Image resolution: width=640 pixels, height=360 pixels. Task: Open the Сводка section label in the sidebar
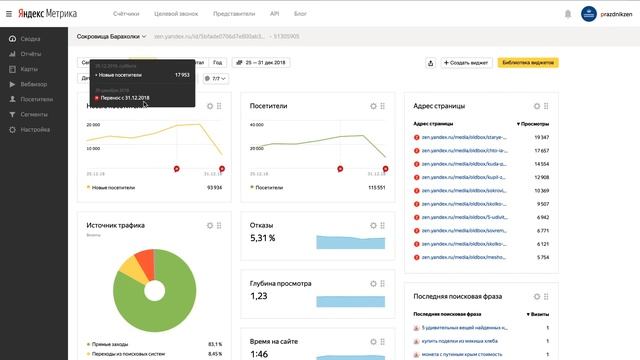pos(30,39)
